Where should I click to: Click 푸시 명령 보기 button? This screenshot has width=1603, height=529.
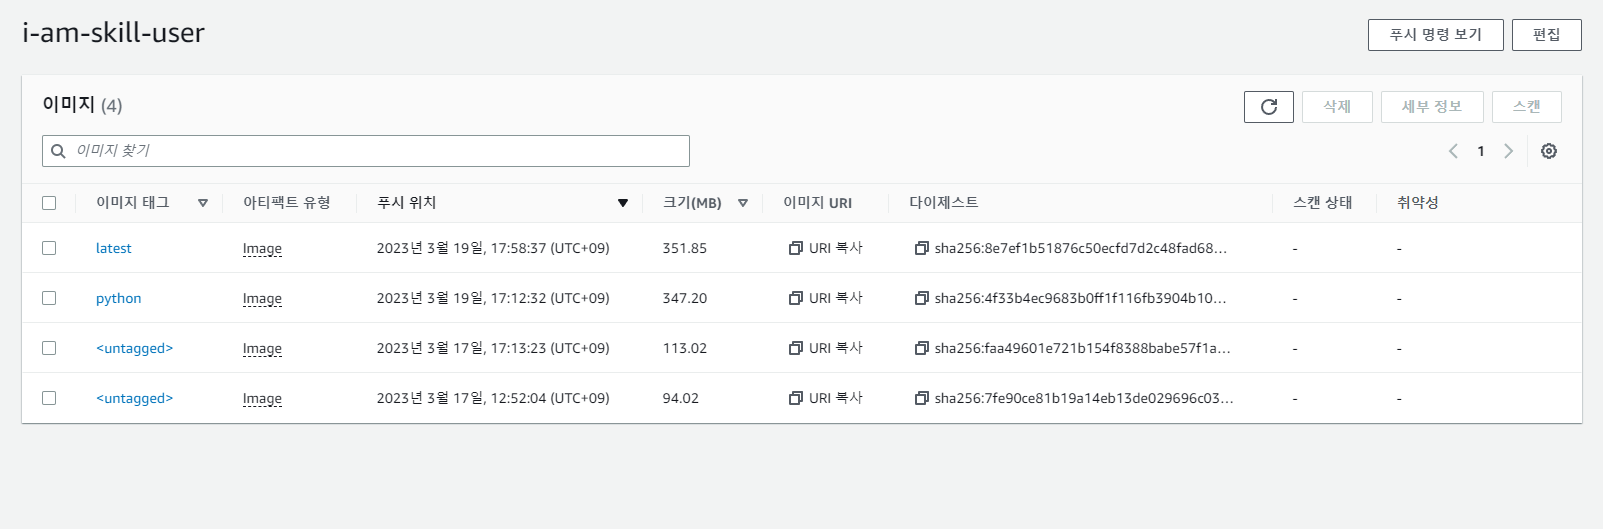tap(1436, 34)
